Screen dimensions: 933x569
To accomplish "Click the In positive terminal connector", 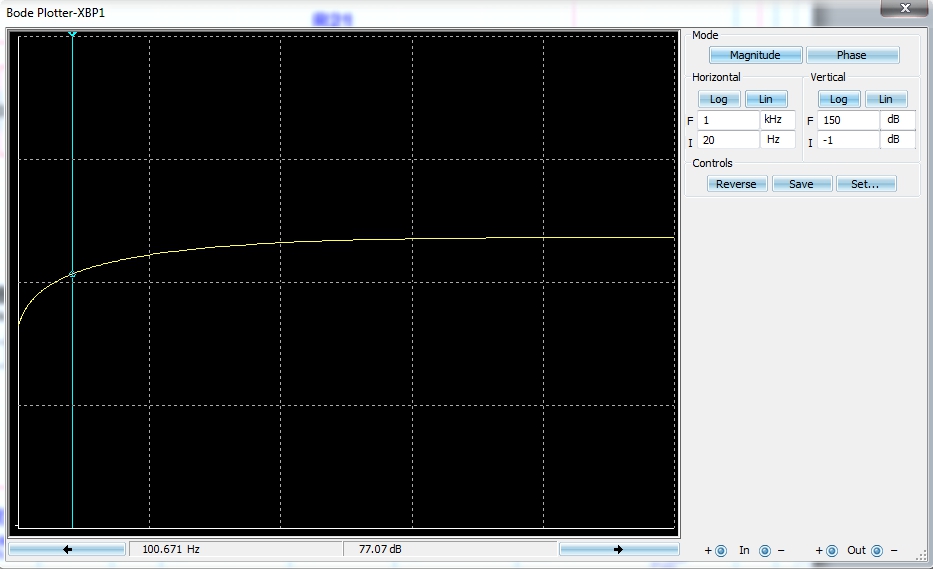I will click(x=721, y=550).
